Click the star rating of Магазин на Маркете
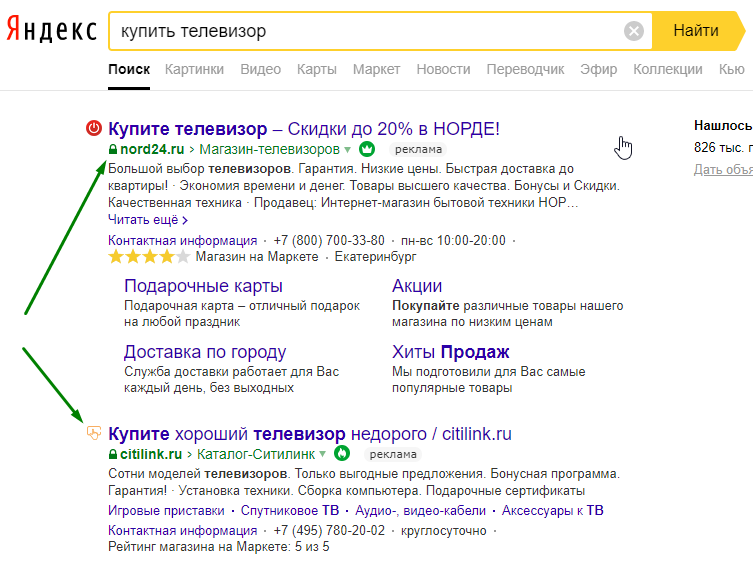Viewport: 753px width, 571px height. (149, 256)
